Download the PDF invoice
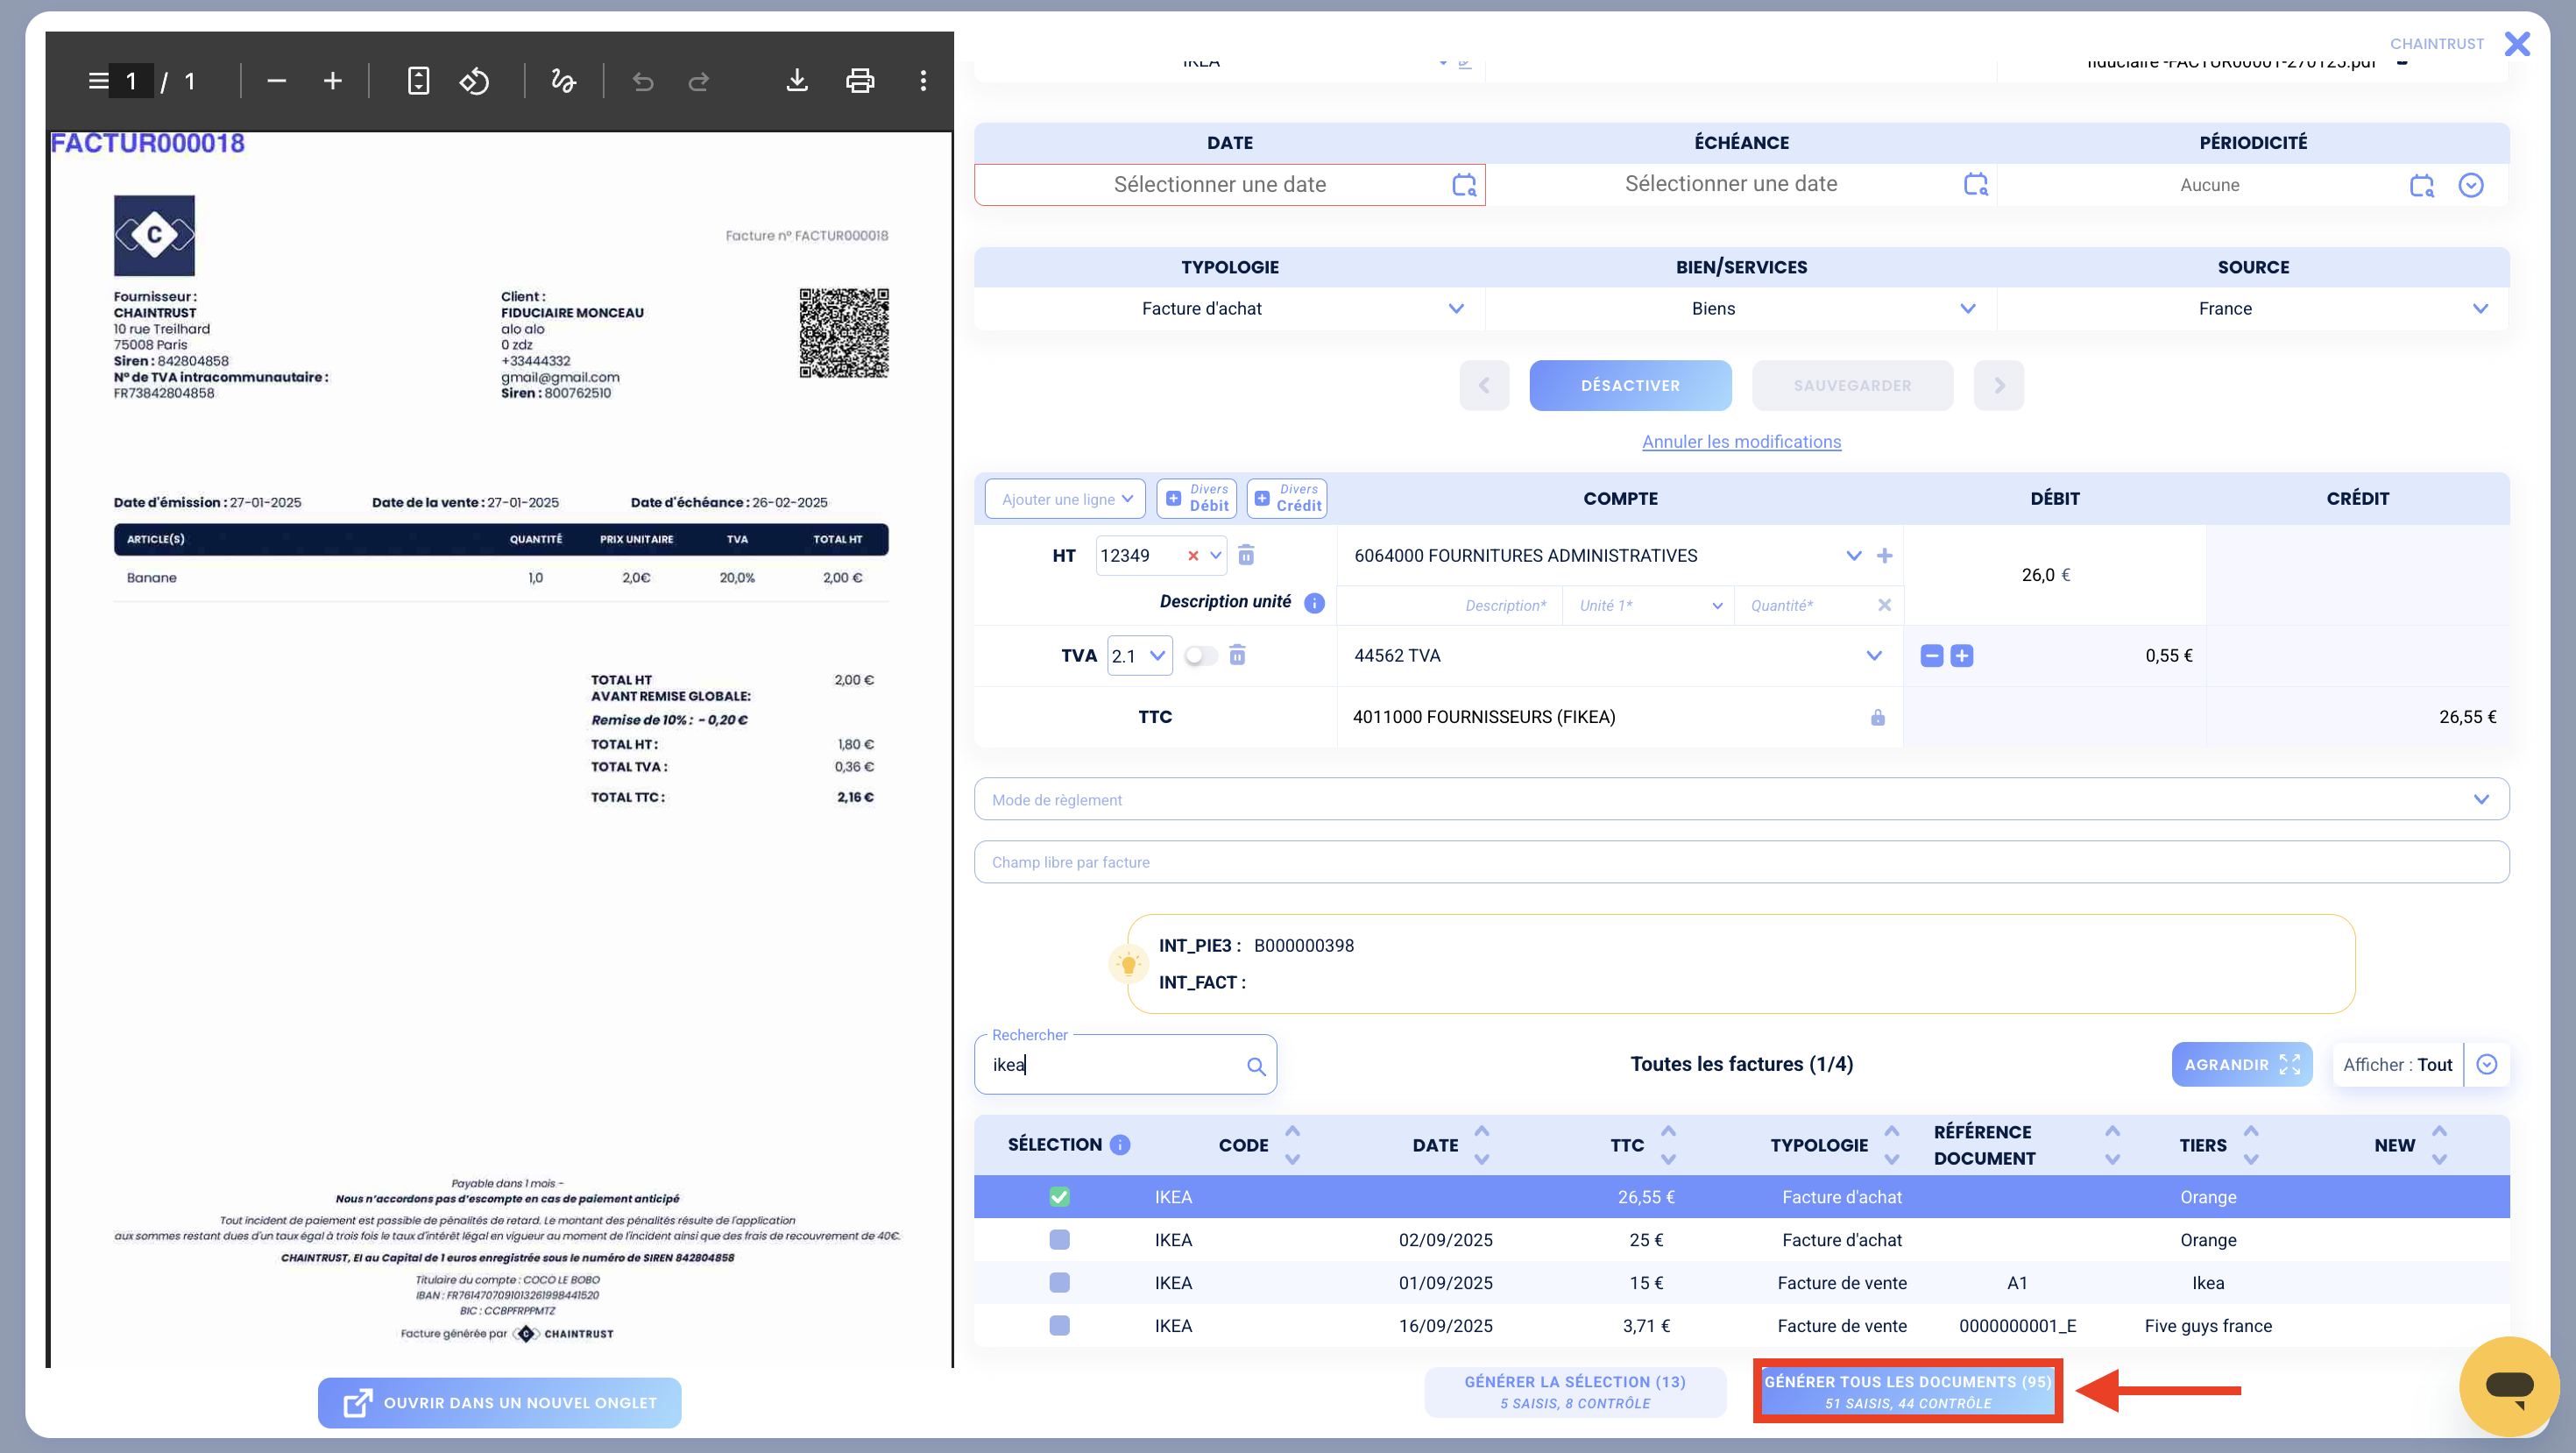The width and height of the screenshot is (2576, 1453). [797, 81]
